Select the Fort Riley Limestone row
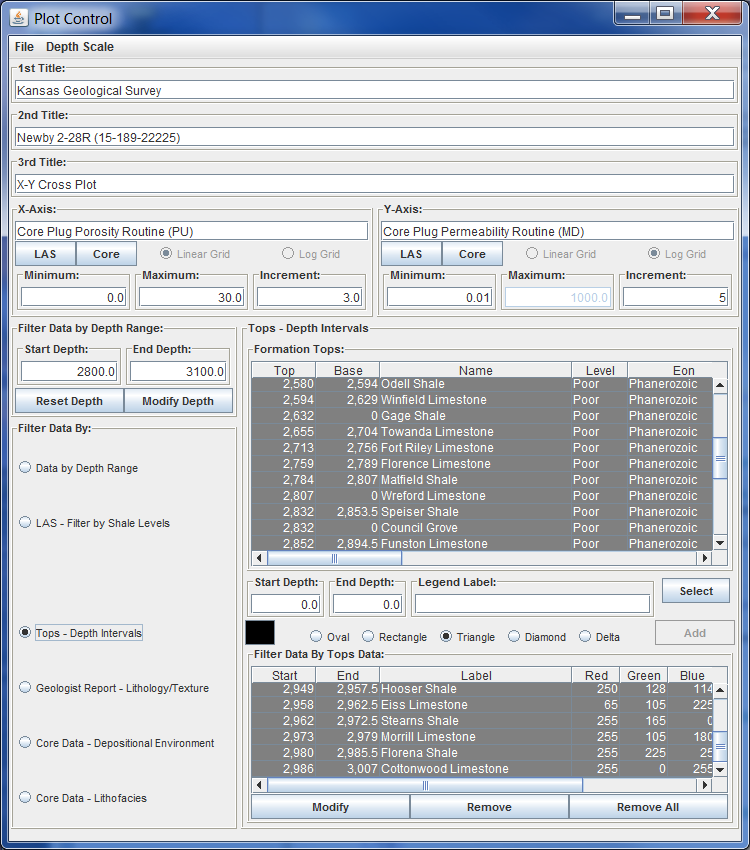Image resolution: width=750 pixels, height=850 pixels. click(x=482, y=448)
